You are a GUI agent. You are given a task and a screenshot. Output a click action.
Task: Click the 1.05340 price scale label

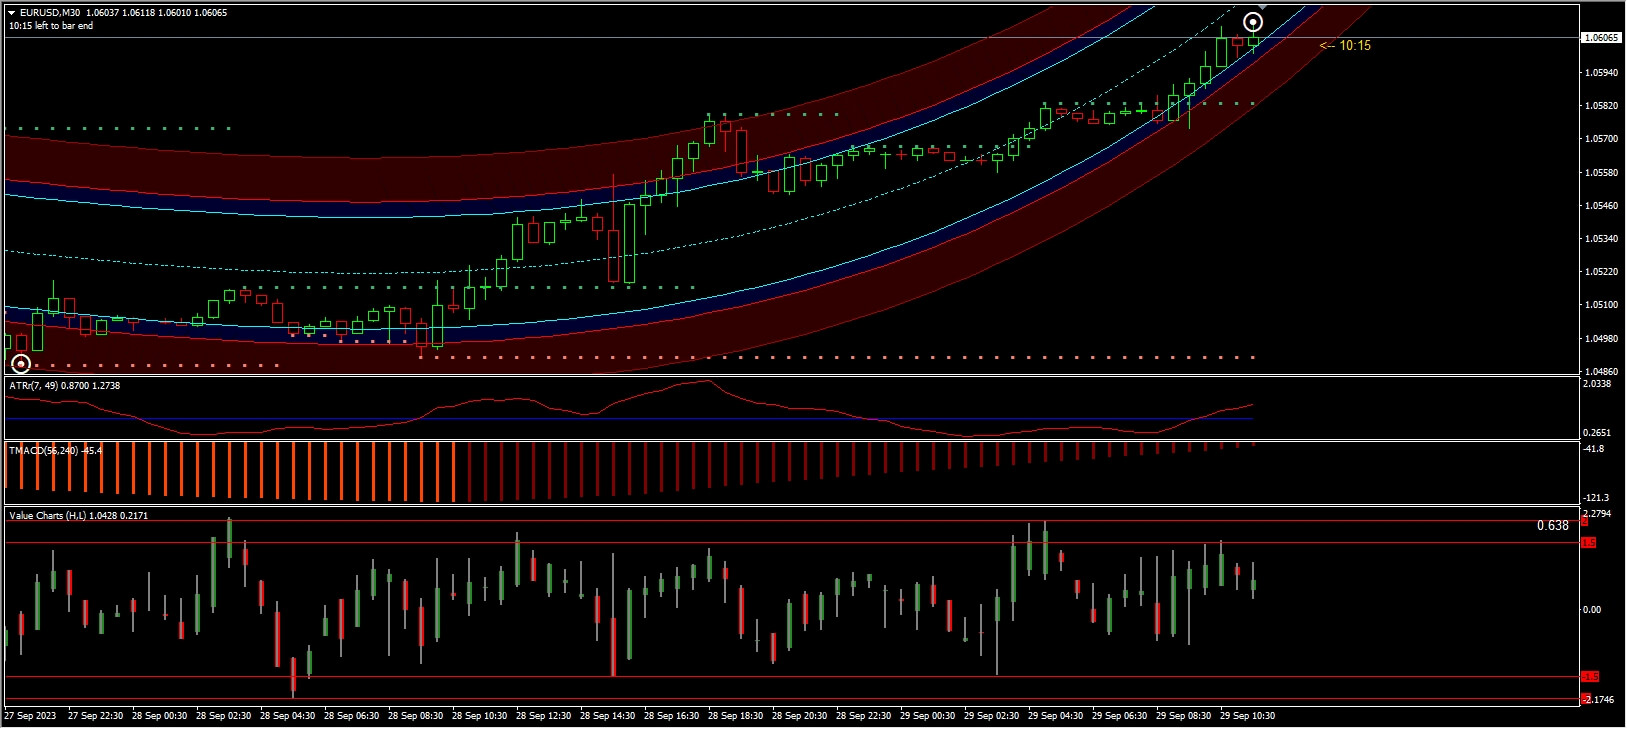(x=1601, y=239)
